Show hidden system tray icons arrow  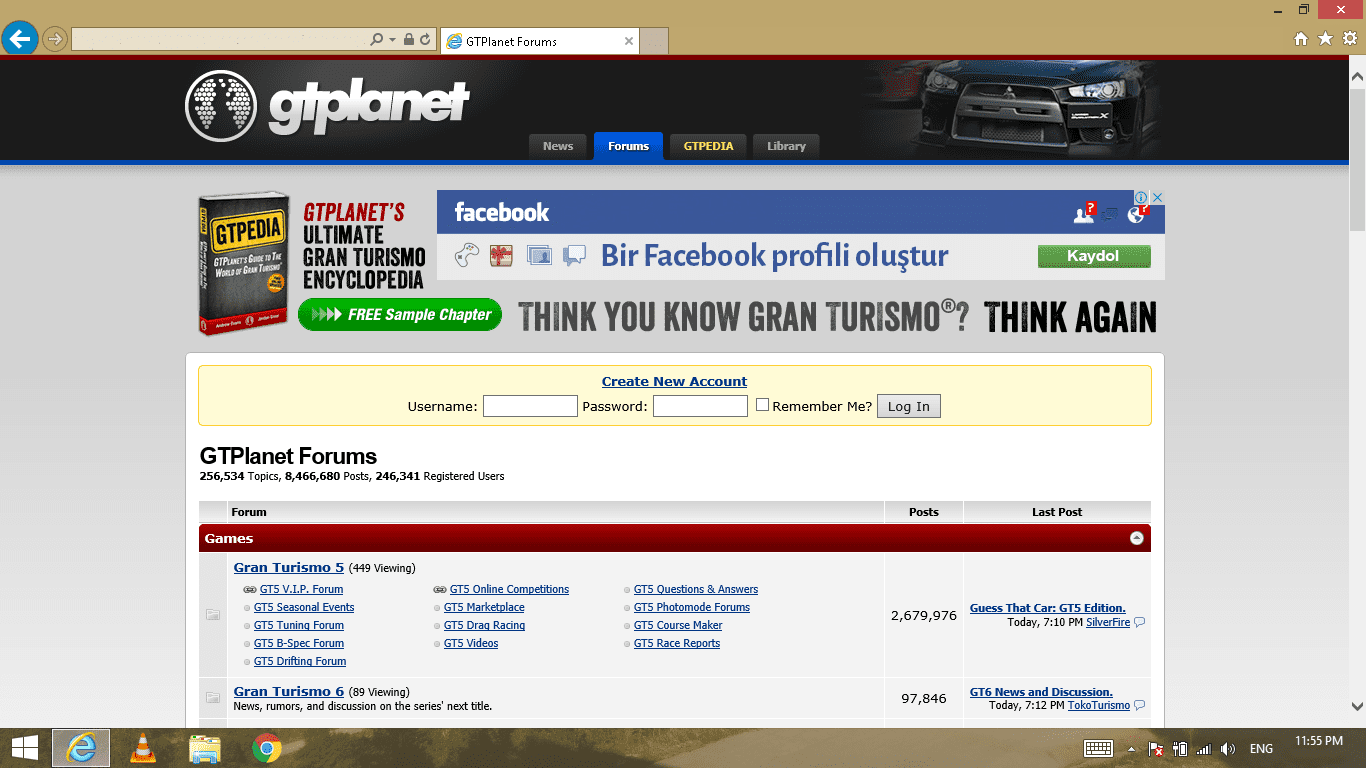click(x=1131, y=748)
